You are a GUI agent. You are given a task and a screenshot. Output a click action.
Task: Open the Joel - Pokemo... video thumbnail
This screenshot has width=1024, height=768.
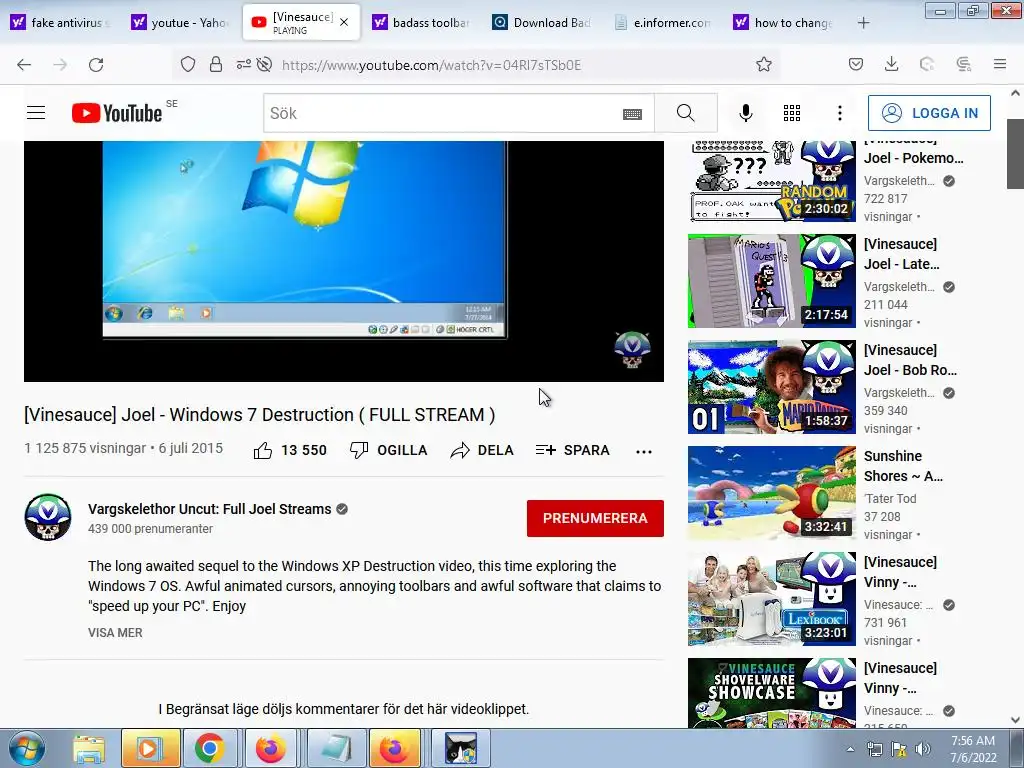[x=771, y=181]
